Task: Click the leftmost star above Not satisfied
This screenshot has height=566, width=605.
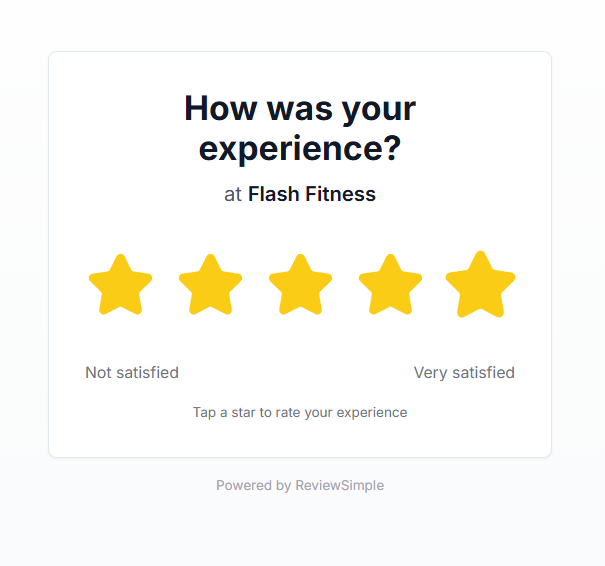Action: click(x=120, y=285)
